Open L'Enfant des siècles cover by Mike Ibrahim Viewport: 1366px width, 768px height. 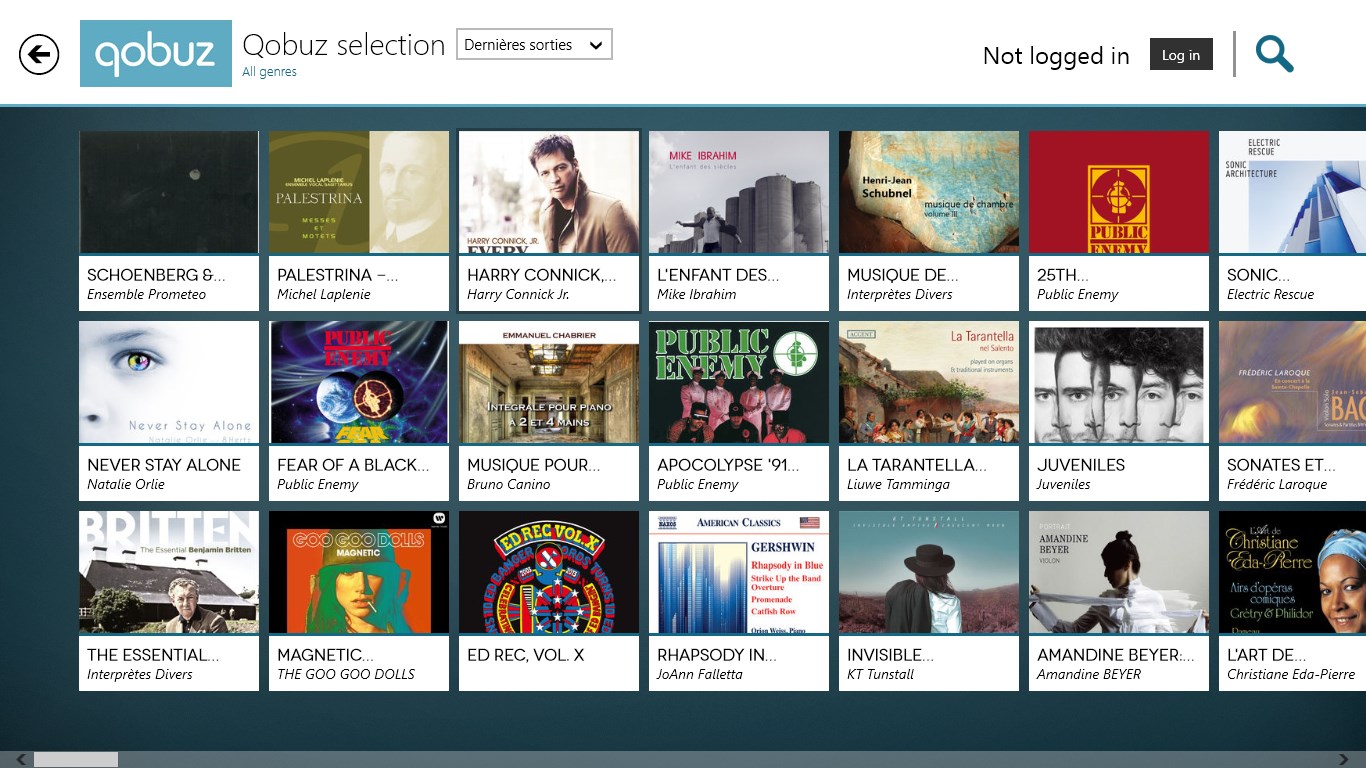[x=739, y=192]
